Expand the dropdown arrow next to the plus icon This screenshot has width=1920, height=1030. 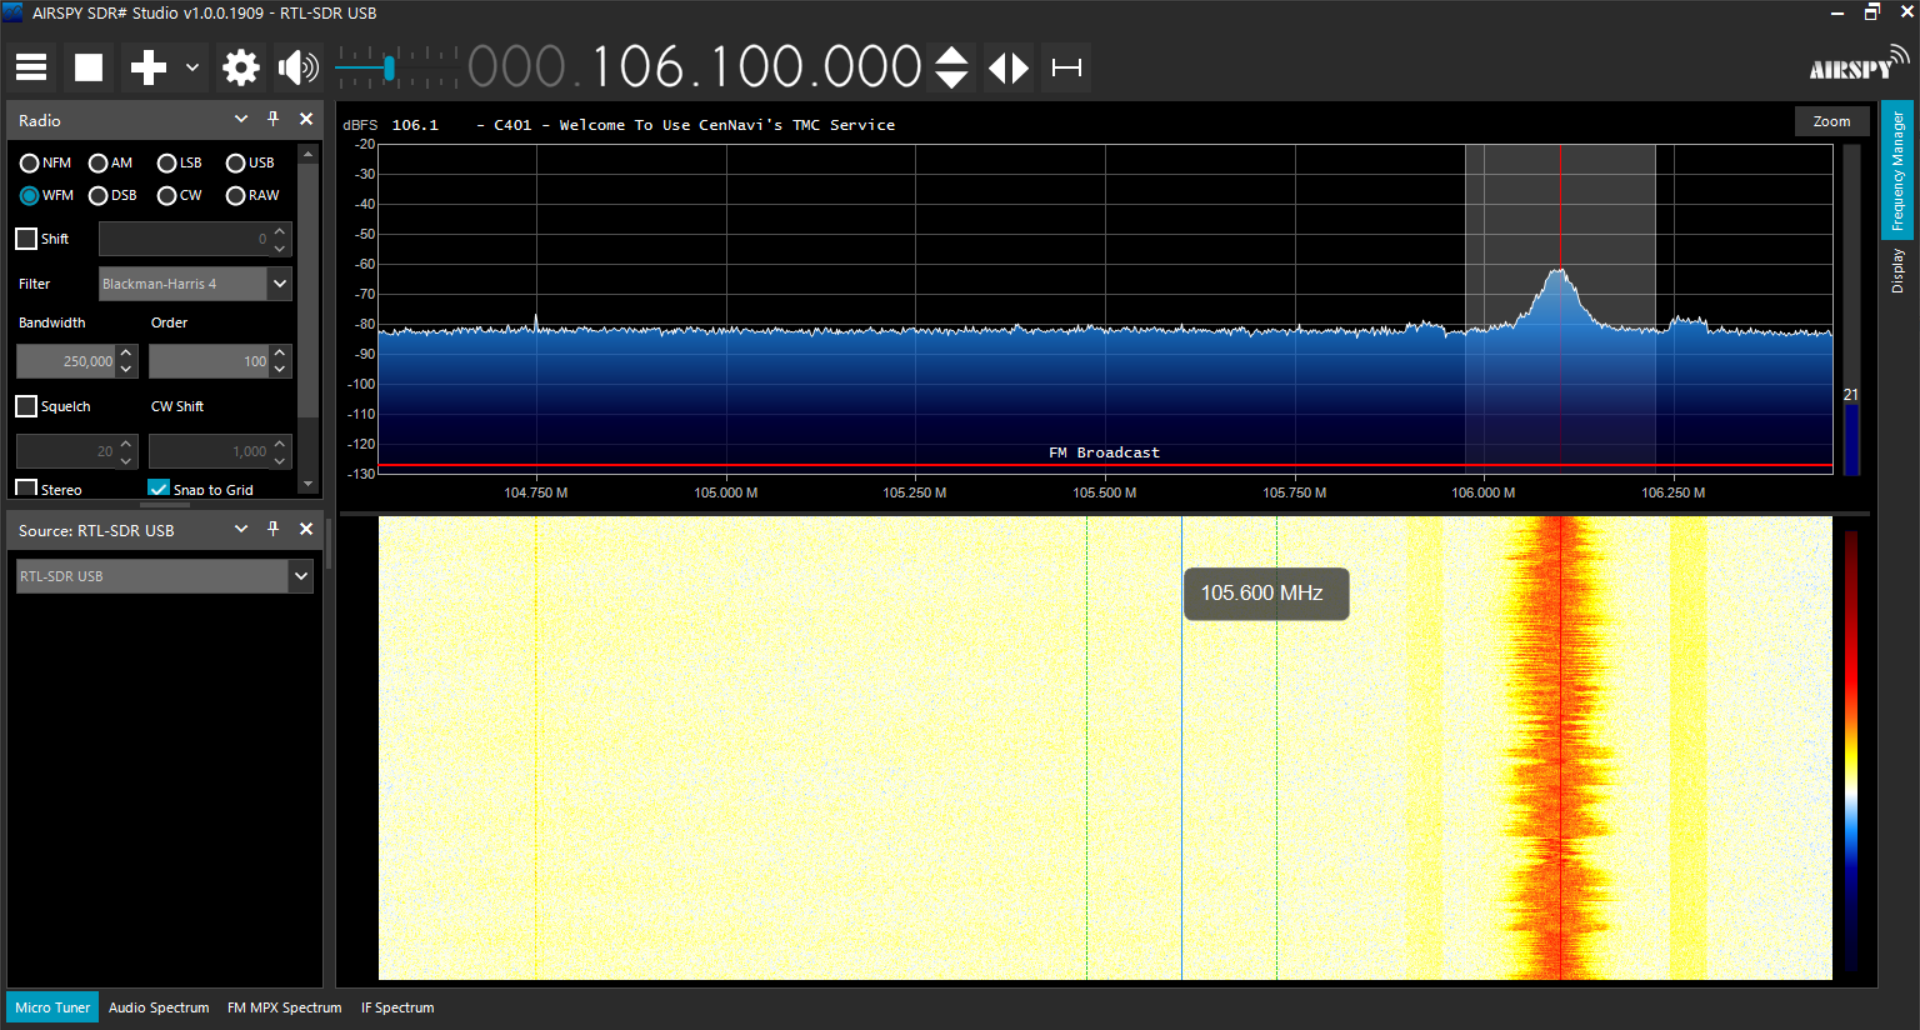click(192, 67)
